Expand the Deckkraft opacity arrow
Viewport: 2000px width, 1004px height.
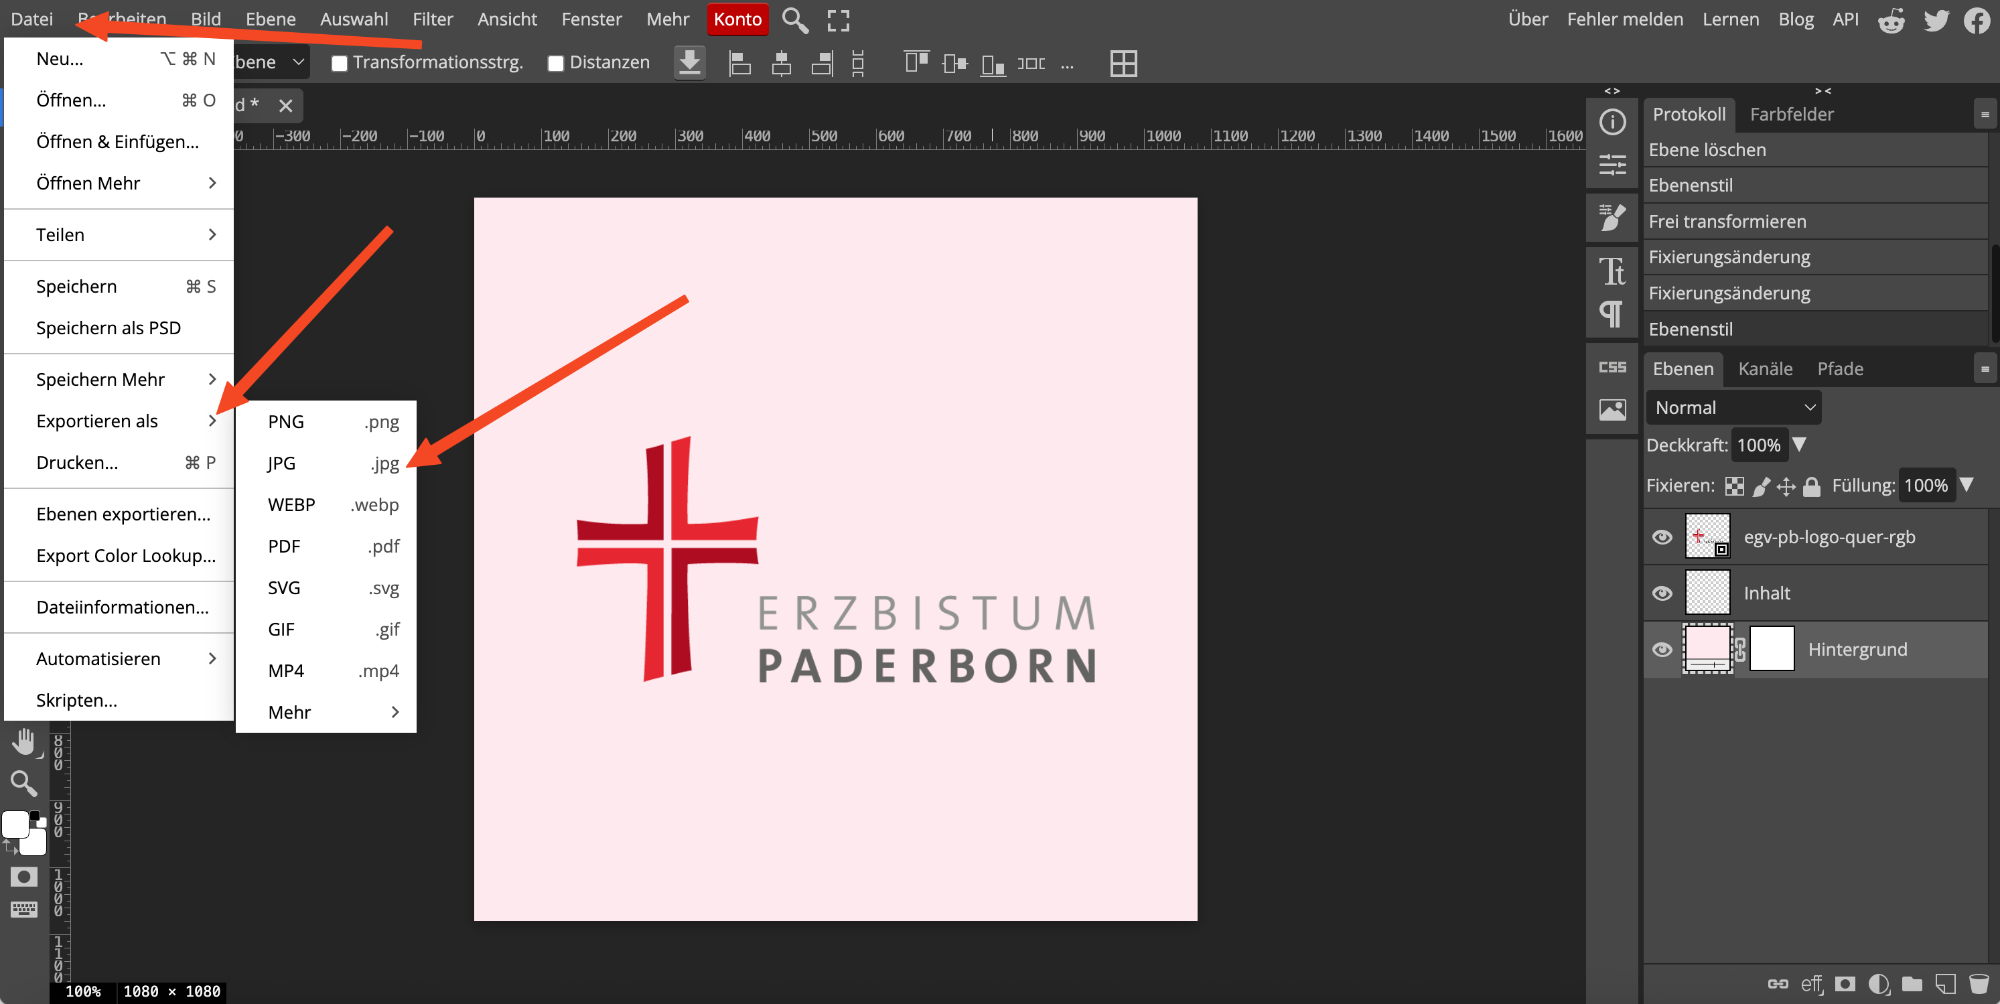click(1799, 445)
